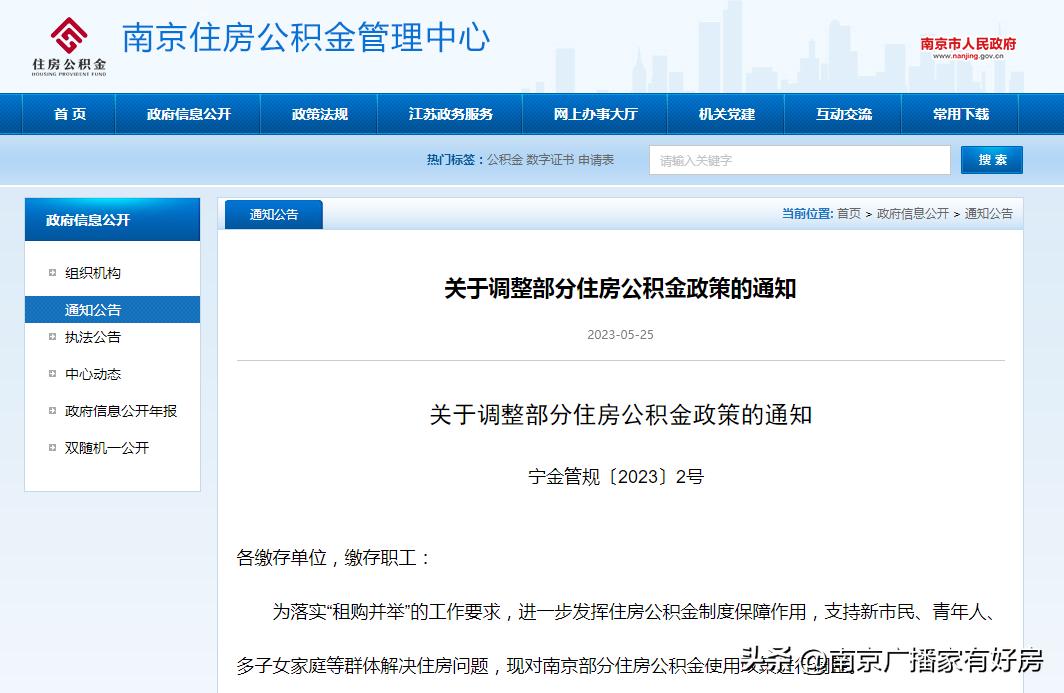The image size is (1064, 693).
Task: Select 中心动态 in the sidebar
Action: click(x=92, y=374)
